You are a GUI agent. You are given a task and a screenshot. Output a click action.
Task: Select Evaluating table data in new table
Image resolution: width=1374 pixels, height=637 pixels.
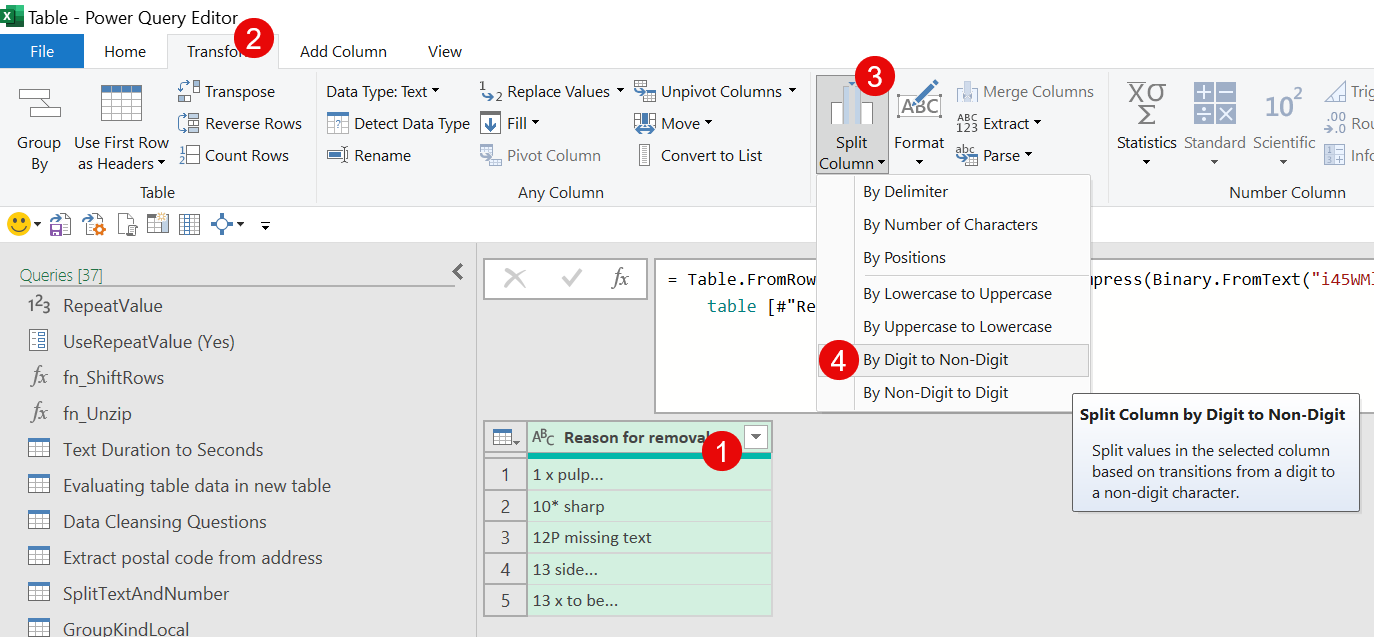196,486
